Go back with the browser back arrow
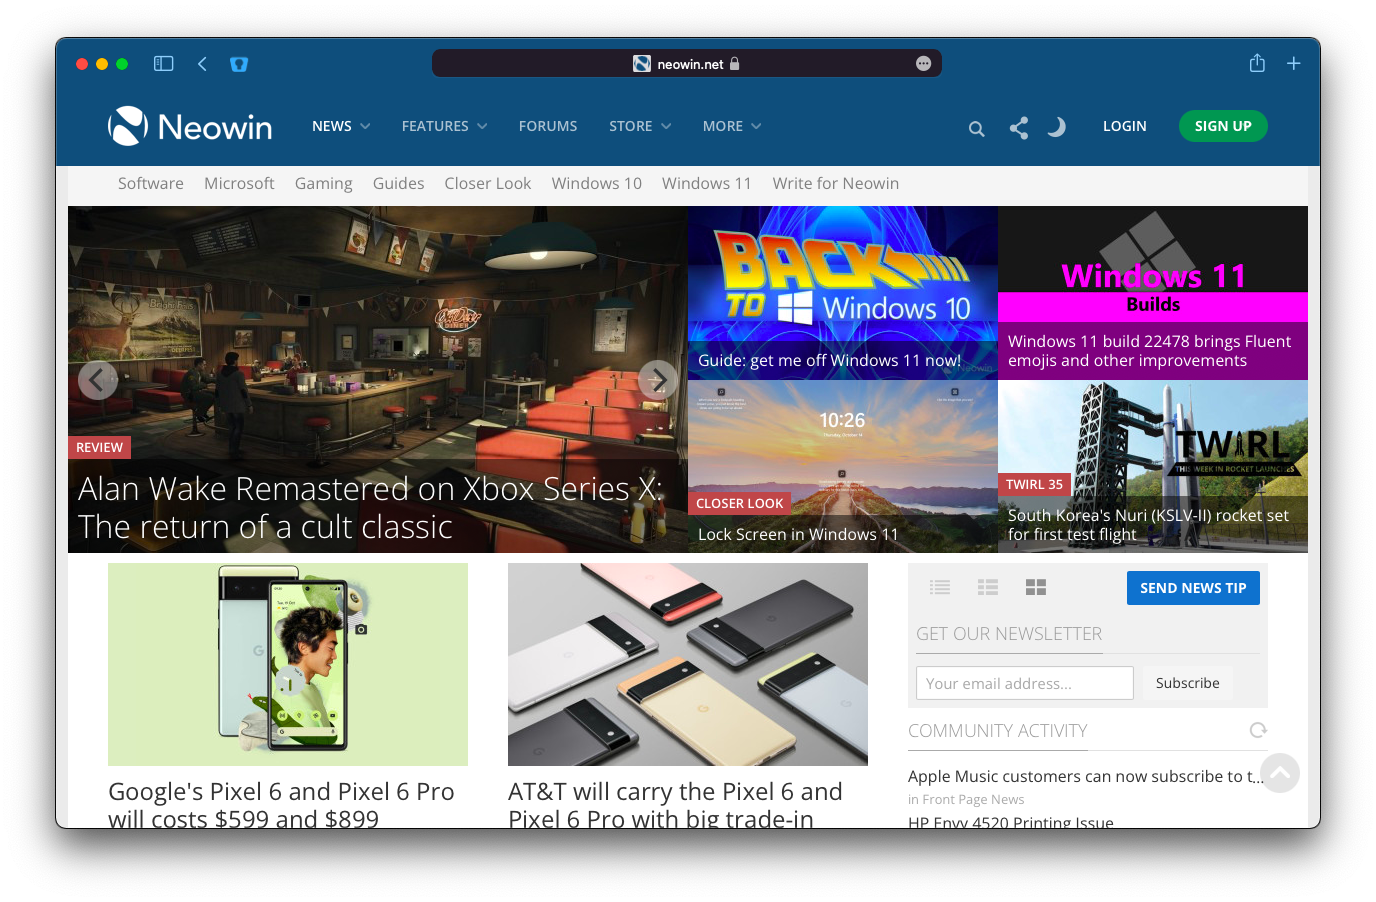This screenshot has height=902, width=1376. (x=202, y=64)
